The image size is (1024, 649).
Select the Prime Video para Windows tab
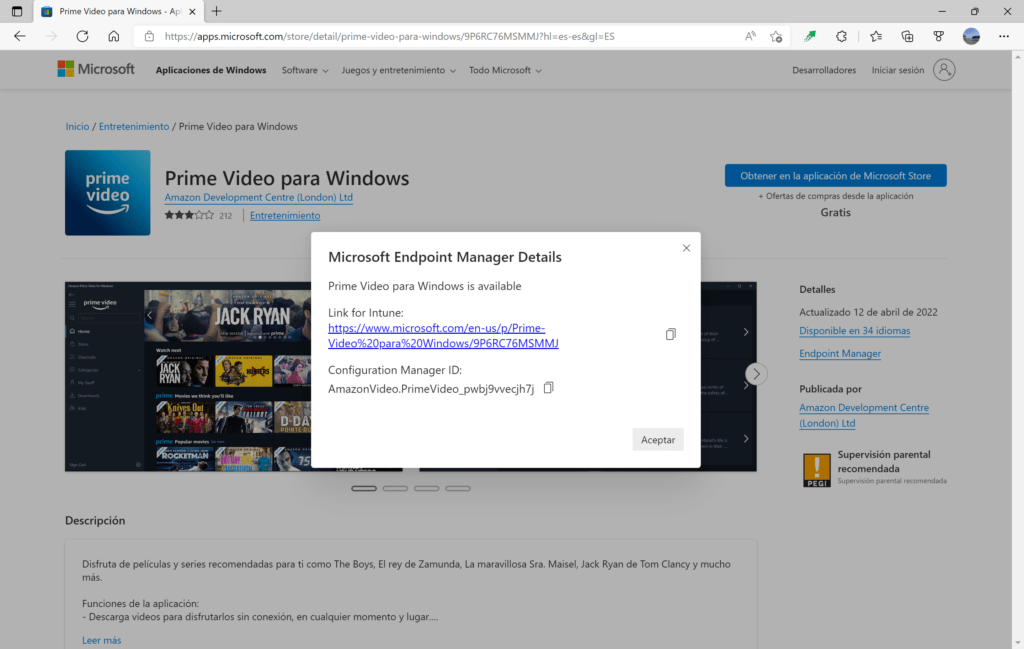118,12
